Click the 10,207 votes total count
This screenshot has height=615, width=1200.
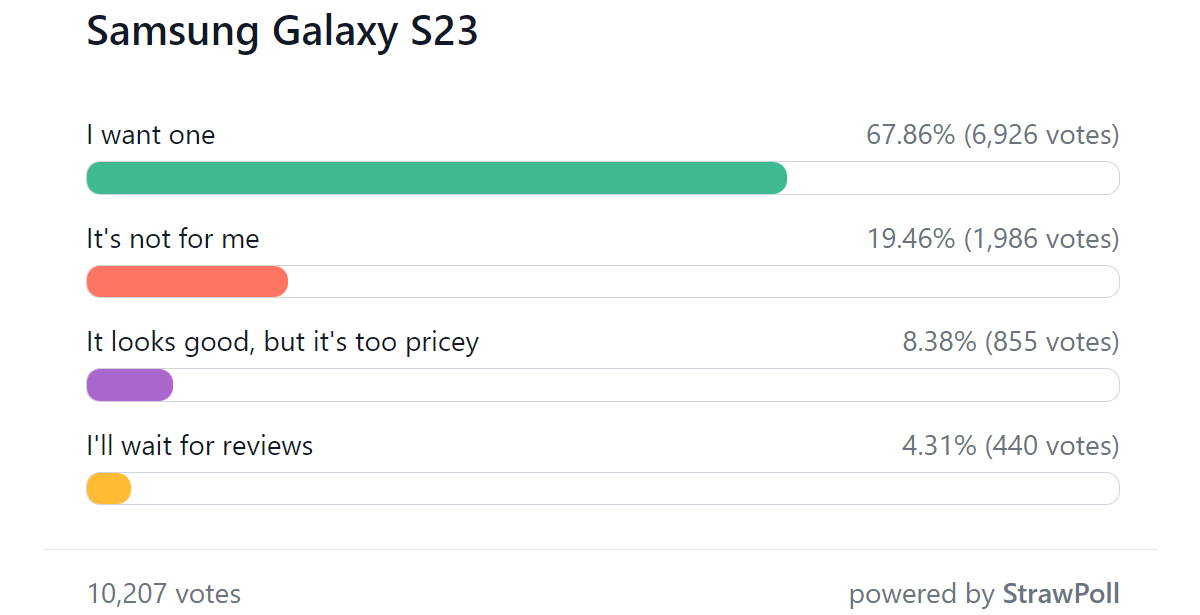coord(164,594)
